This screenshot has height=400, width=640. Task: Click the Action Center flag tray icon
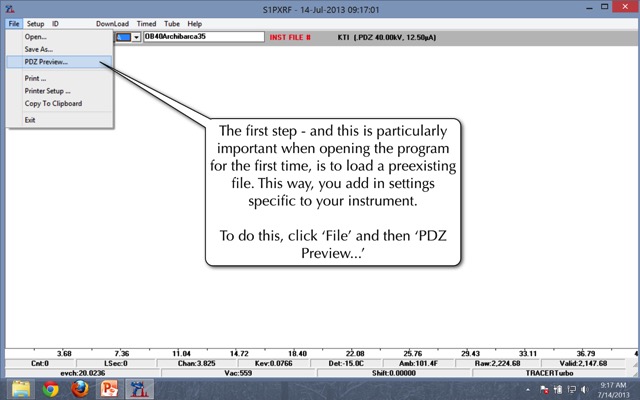tap(544, 390)
